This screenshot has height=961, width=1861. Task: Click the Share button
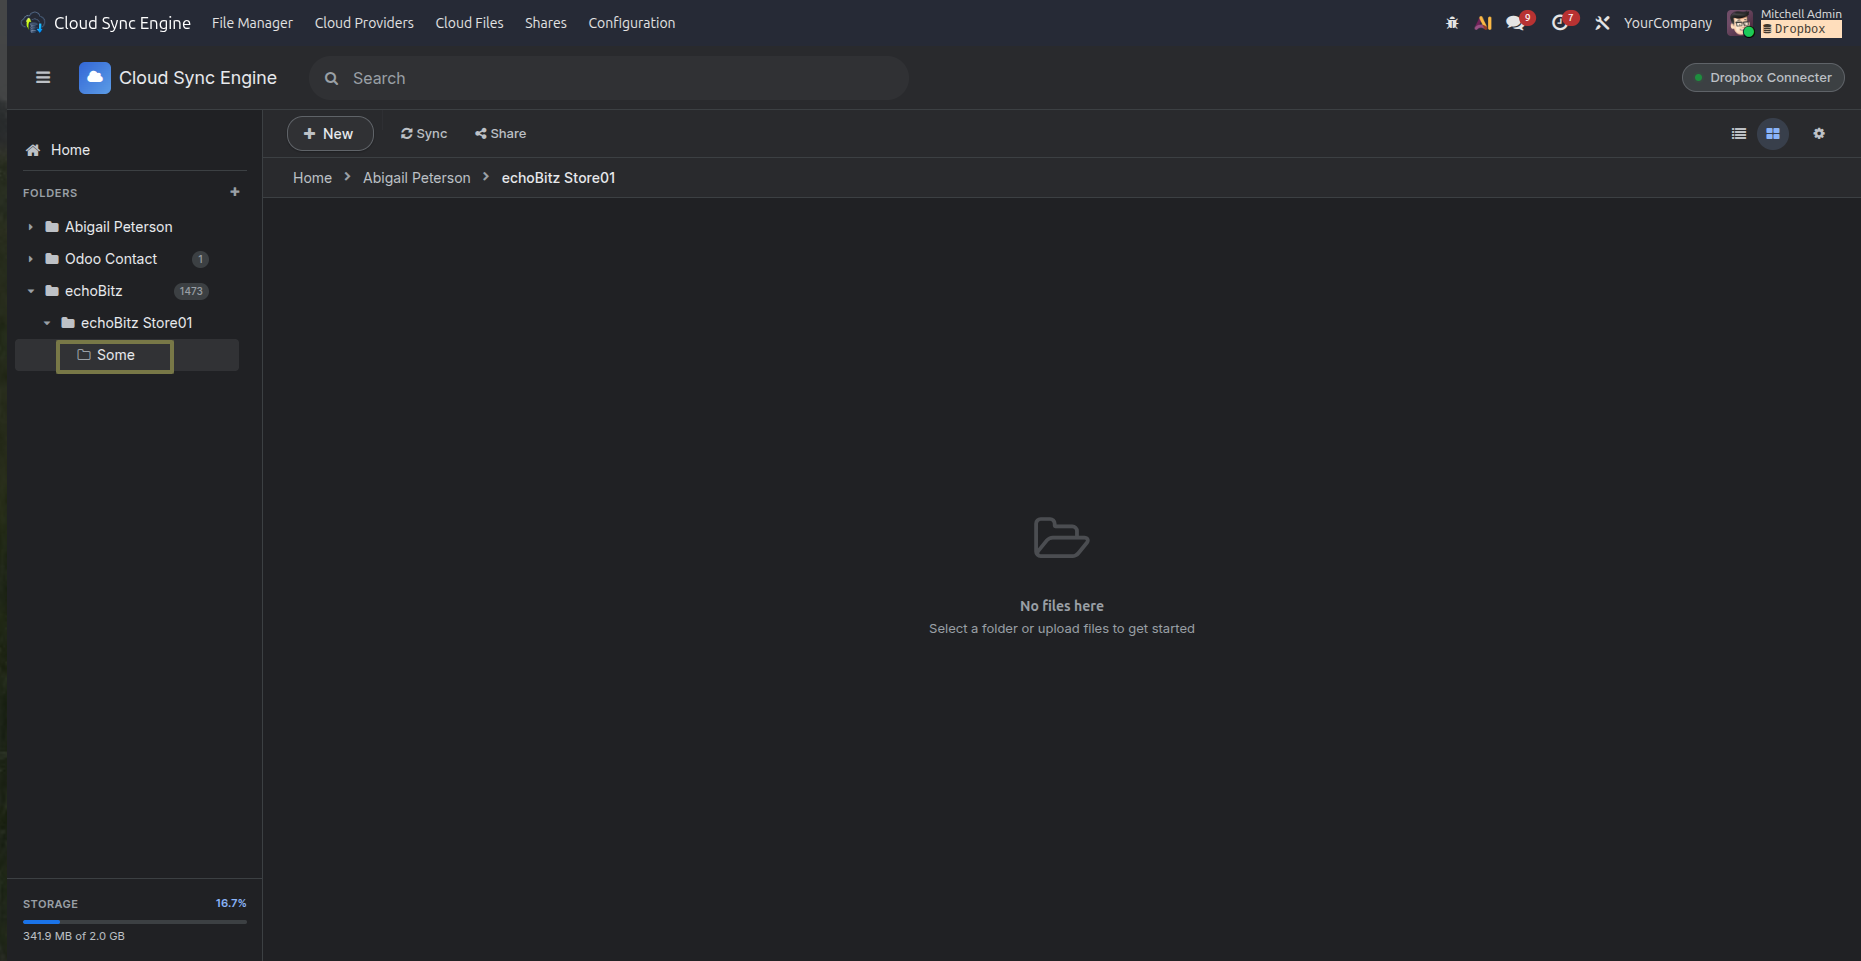coord(501,134)
